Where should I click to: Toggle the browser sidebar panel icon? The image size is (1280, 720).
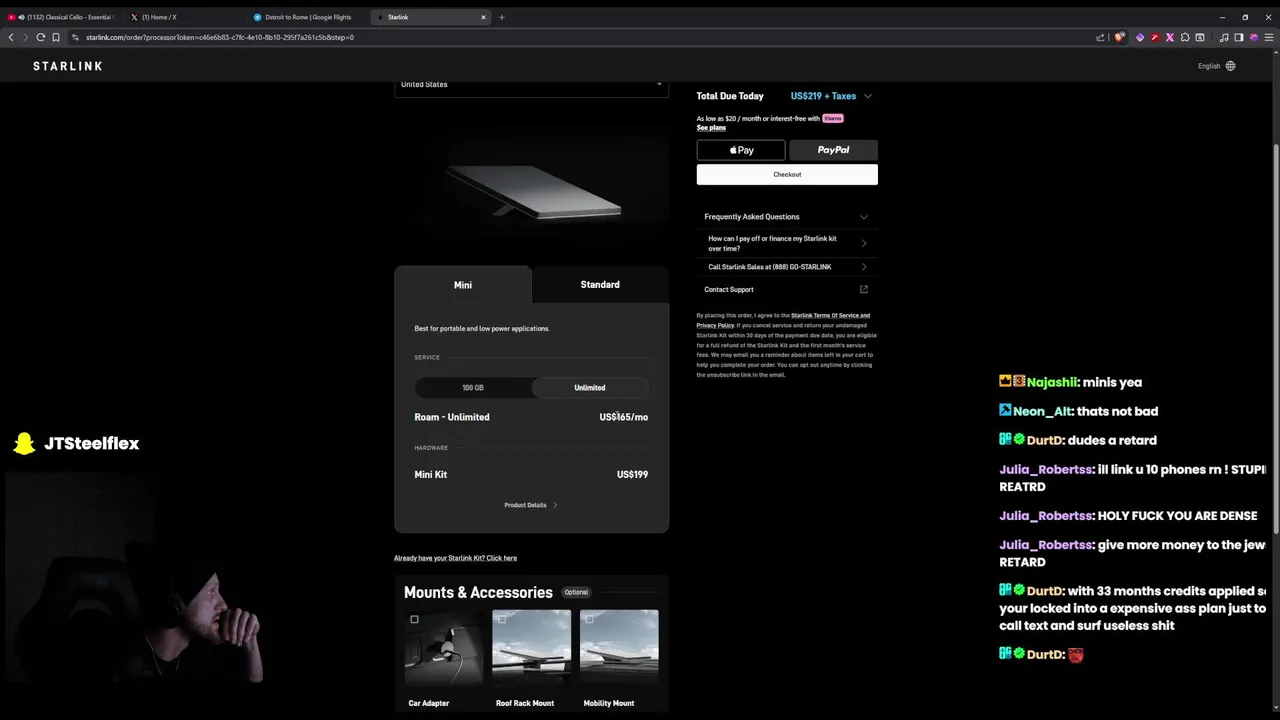tap(1239, 37)
